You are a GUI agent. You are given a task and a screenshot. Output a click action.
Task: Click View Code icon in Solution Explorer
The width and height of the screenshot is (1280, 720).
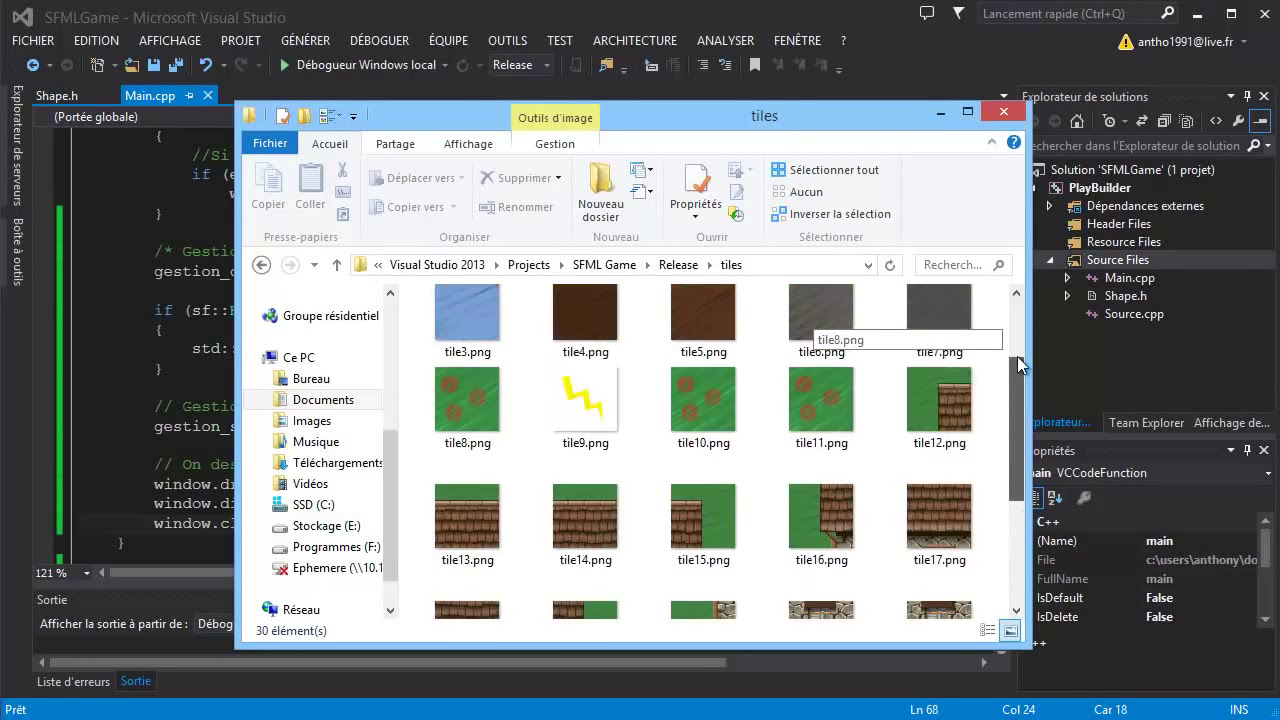pos(1216,121)
